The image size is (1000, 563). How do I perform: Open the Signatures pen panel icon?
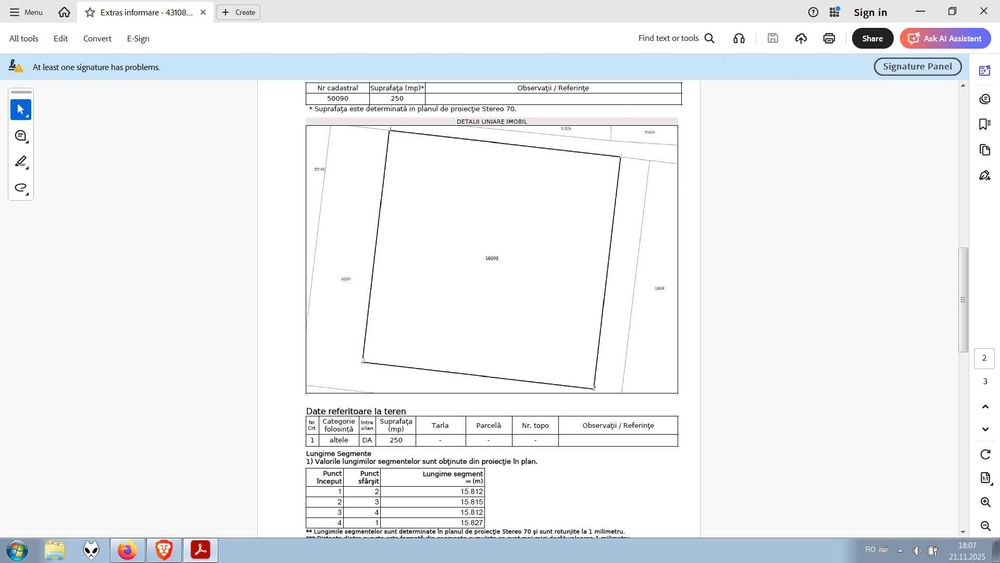[x=985, y=175]
